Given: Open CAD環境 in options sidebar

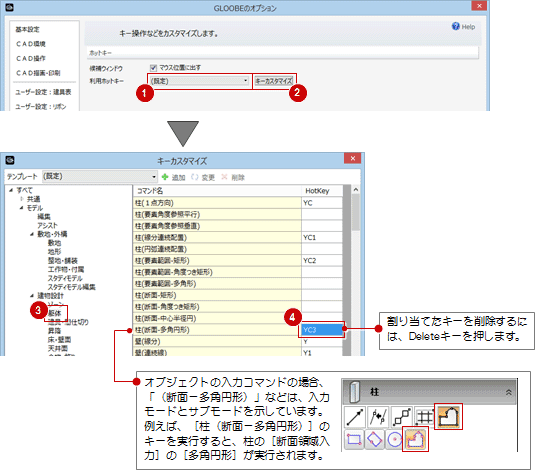Looking at the screenshot, I should point(31,44).
